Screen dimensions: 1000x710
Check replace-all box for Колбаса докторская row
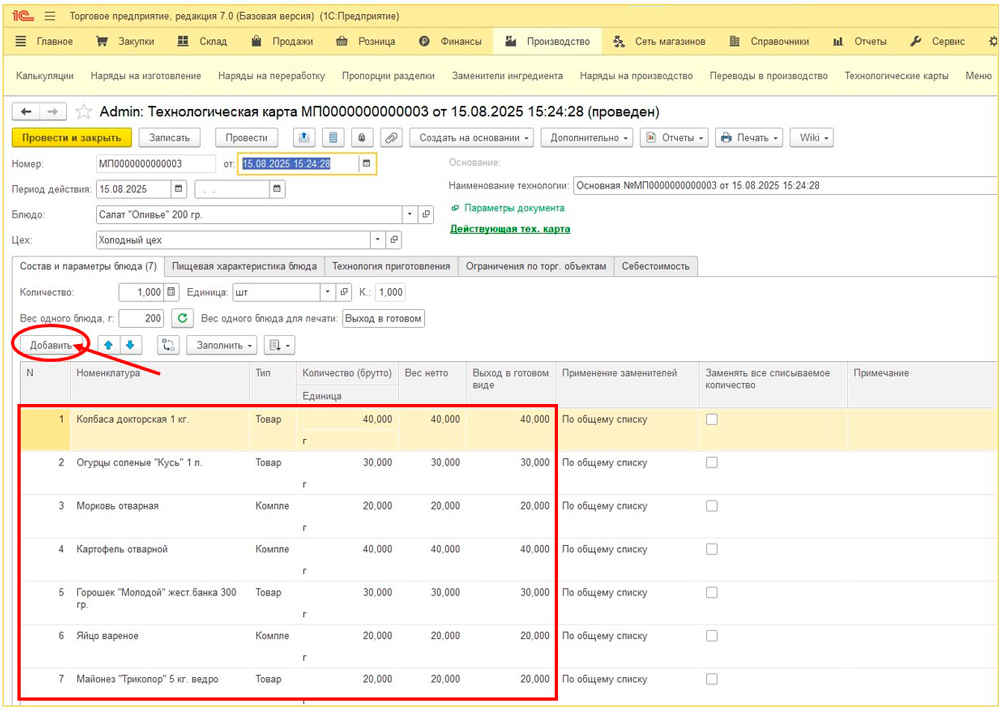[x=711, y=420]
